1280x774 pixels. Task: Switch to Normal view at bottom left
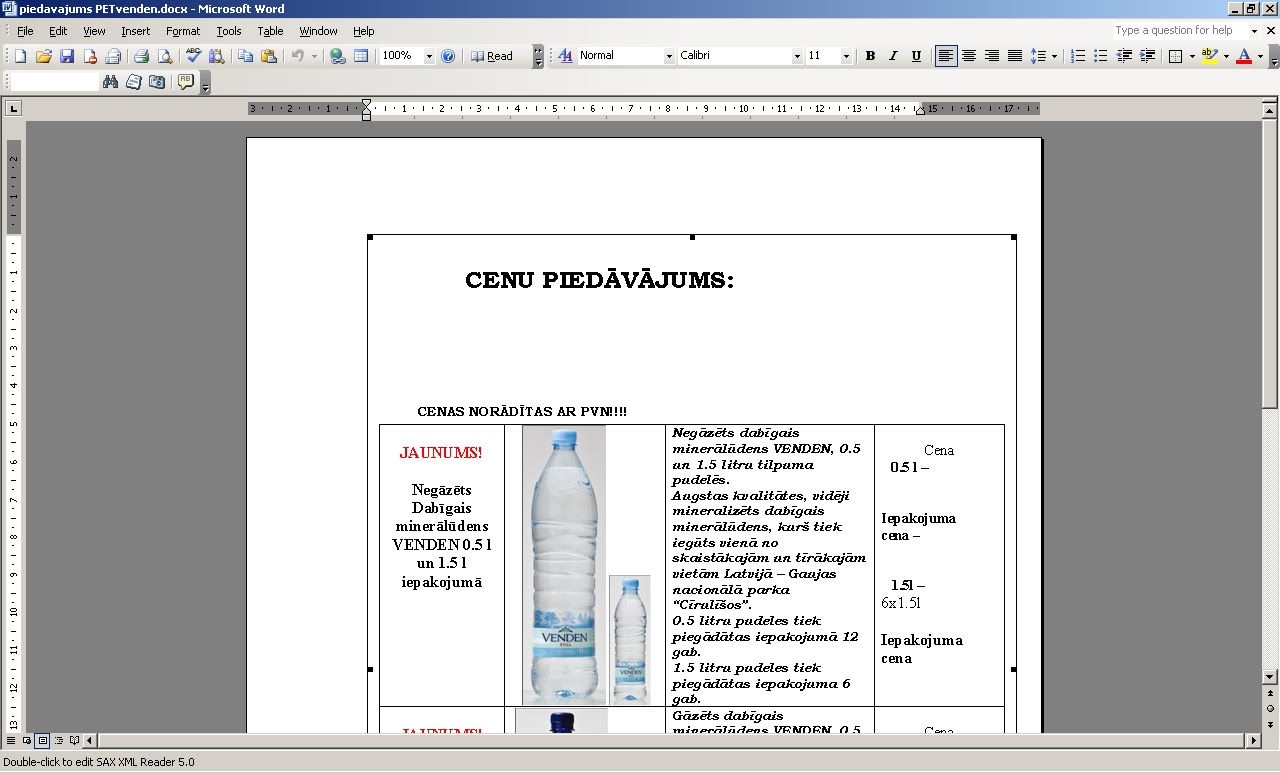(11, 741)
